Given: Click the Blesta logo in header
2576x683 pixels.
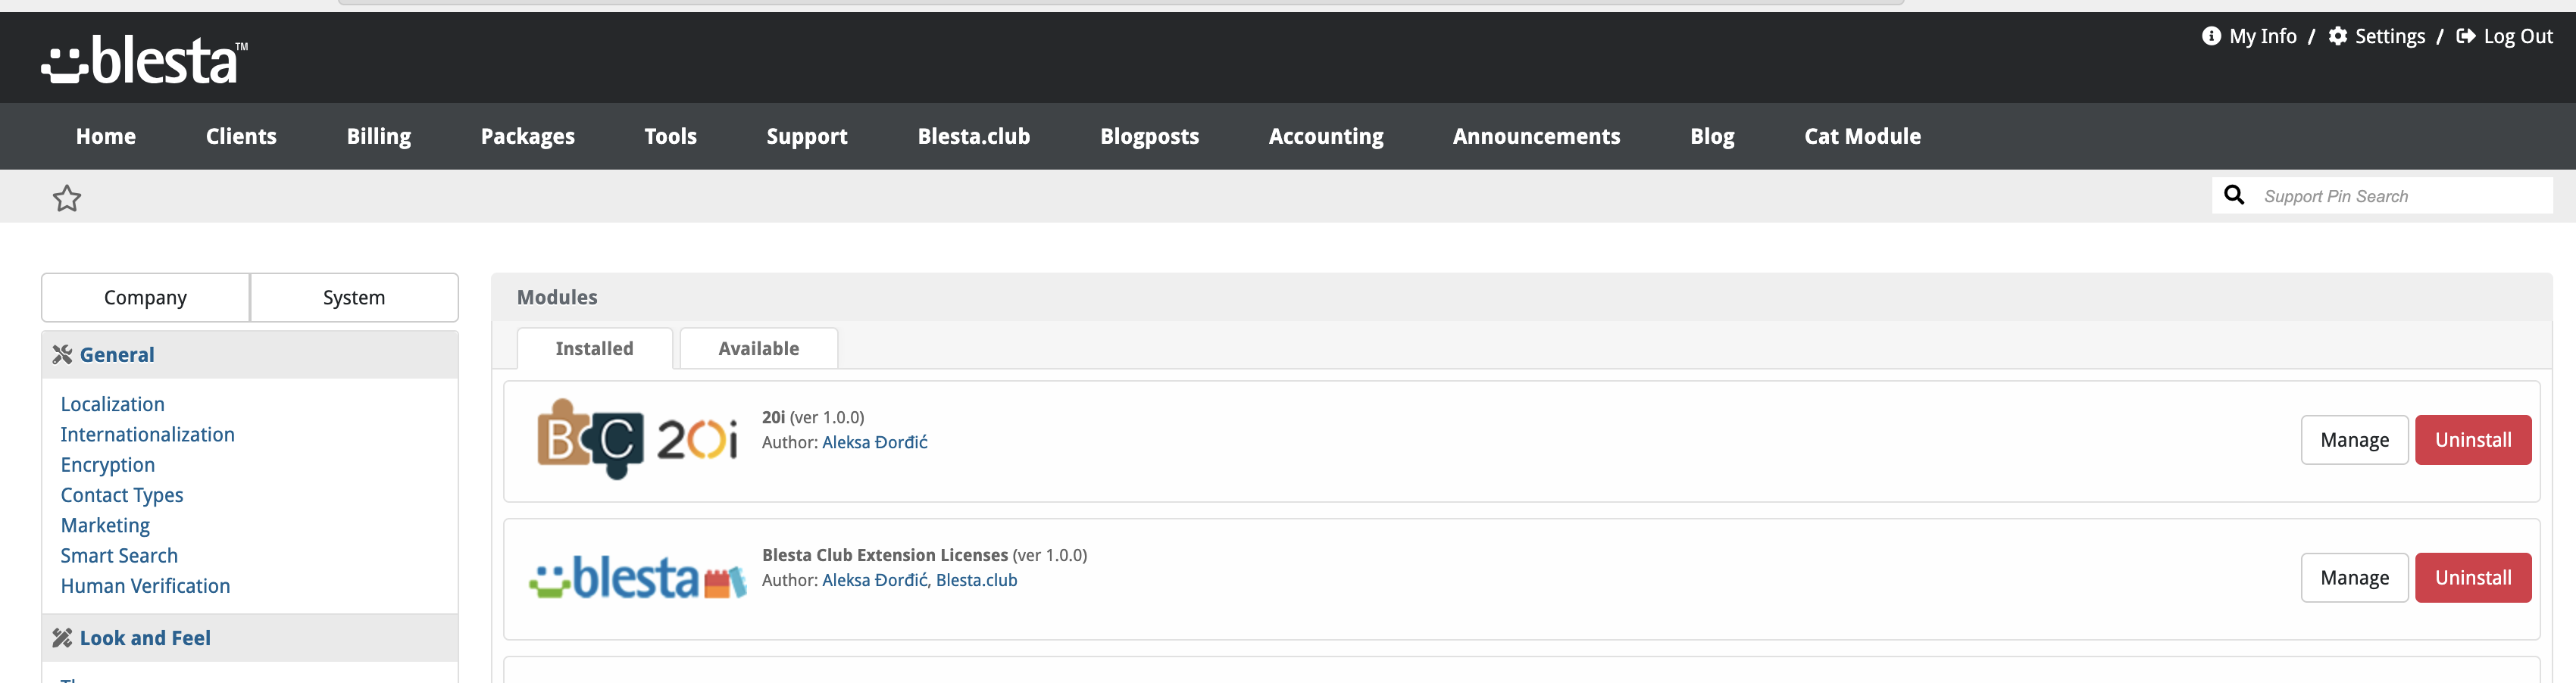Looking at the screenshot, I should click(x=144, y=60).
